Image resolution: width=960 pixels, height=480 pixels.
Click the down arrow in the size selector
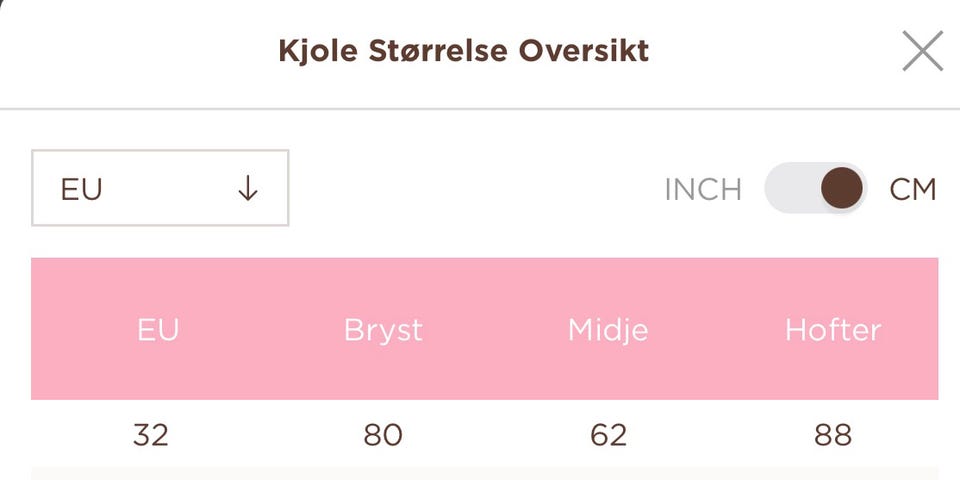248,189
